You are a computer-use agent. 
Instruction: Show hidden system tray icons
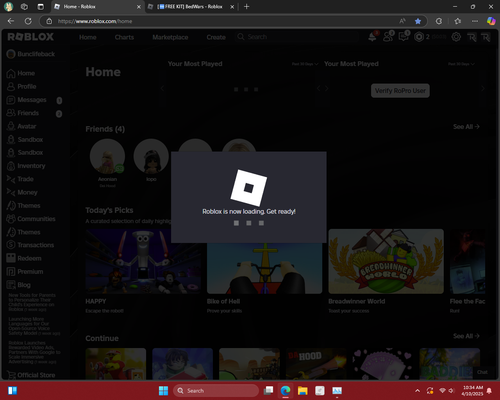[x=417, y=390]
